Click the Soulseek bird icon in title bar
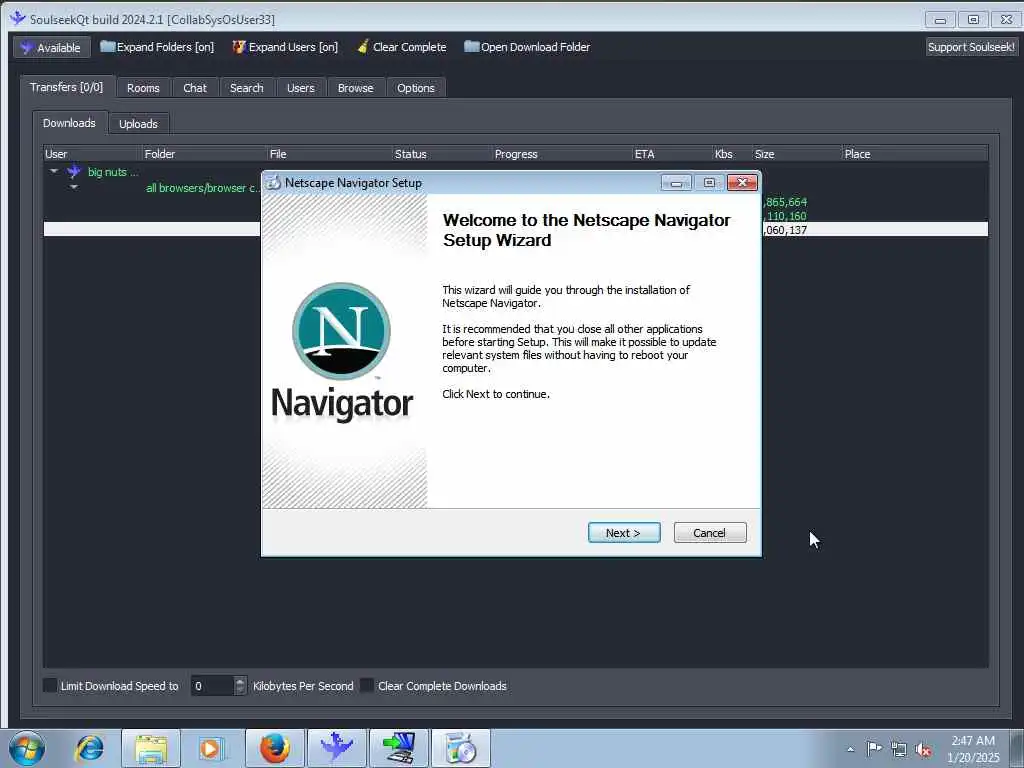This screenshot has width=1024, height=768. (18, 18)
